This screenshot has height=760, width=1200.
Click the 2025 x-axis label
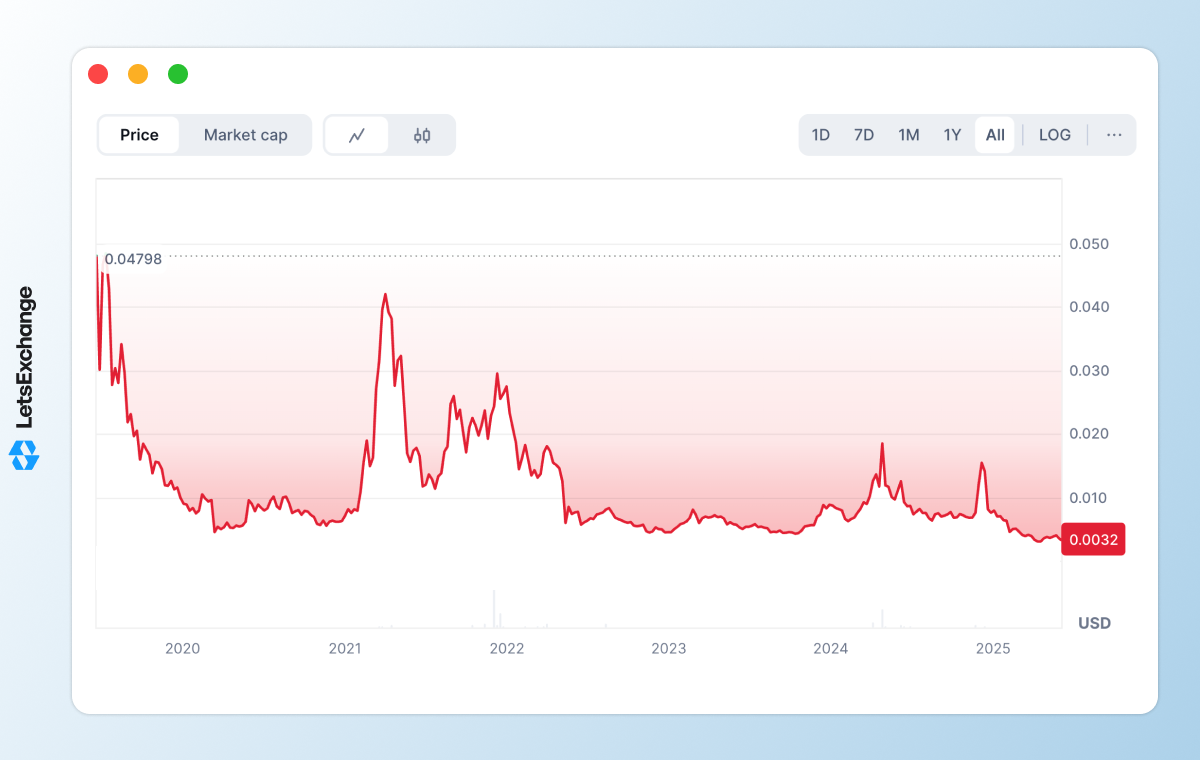[993, 648]
